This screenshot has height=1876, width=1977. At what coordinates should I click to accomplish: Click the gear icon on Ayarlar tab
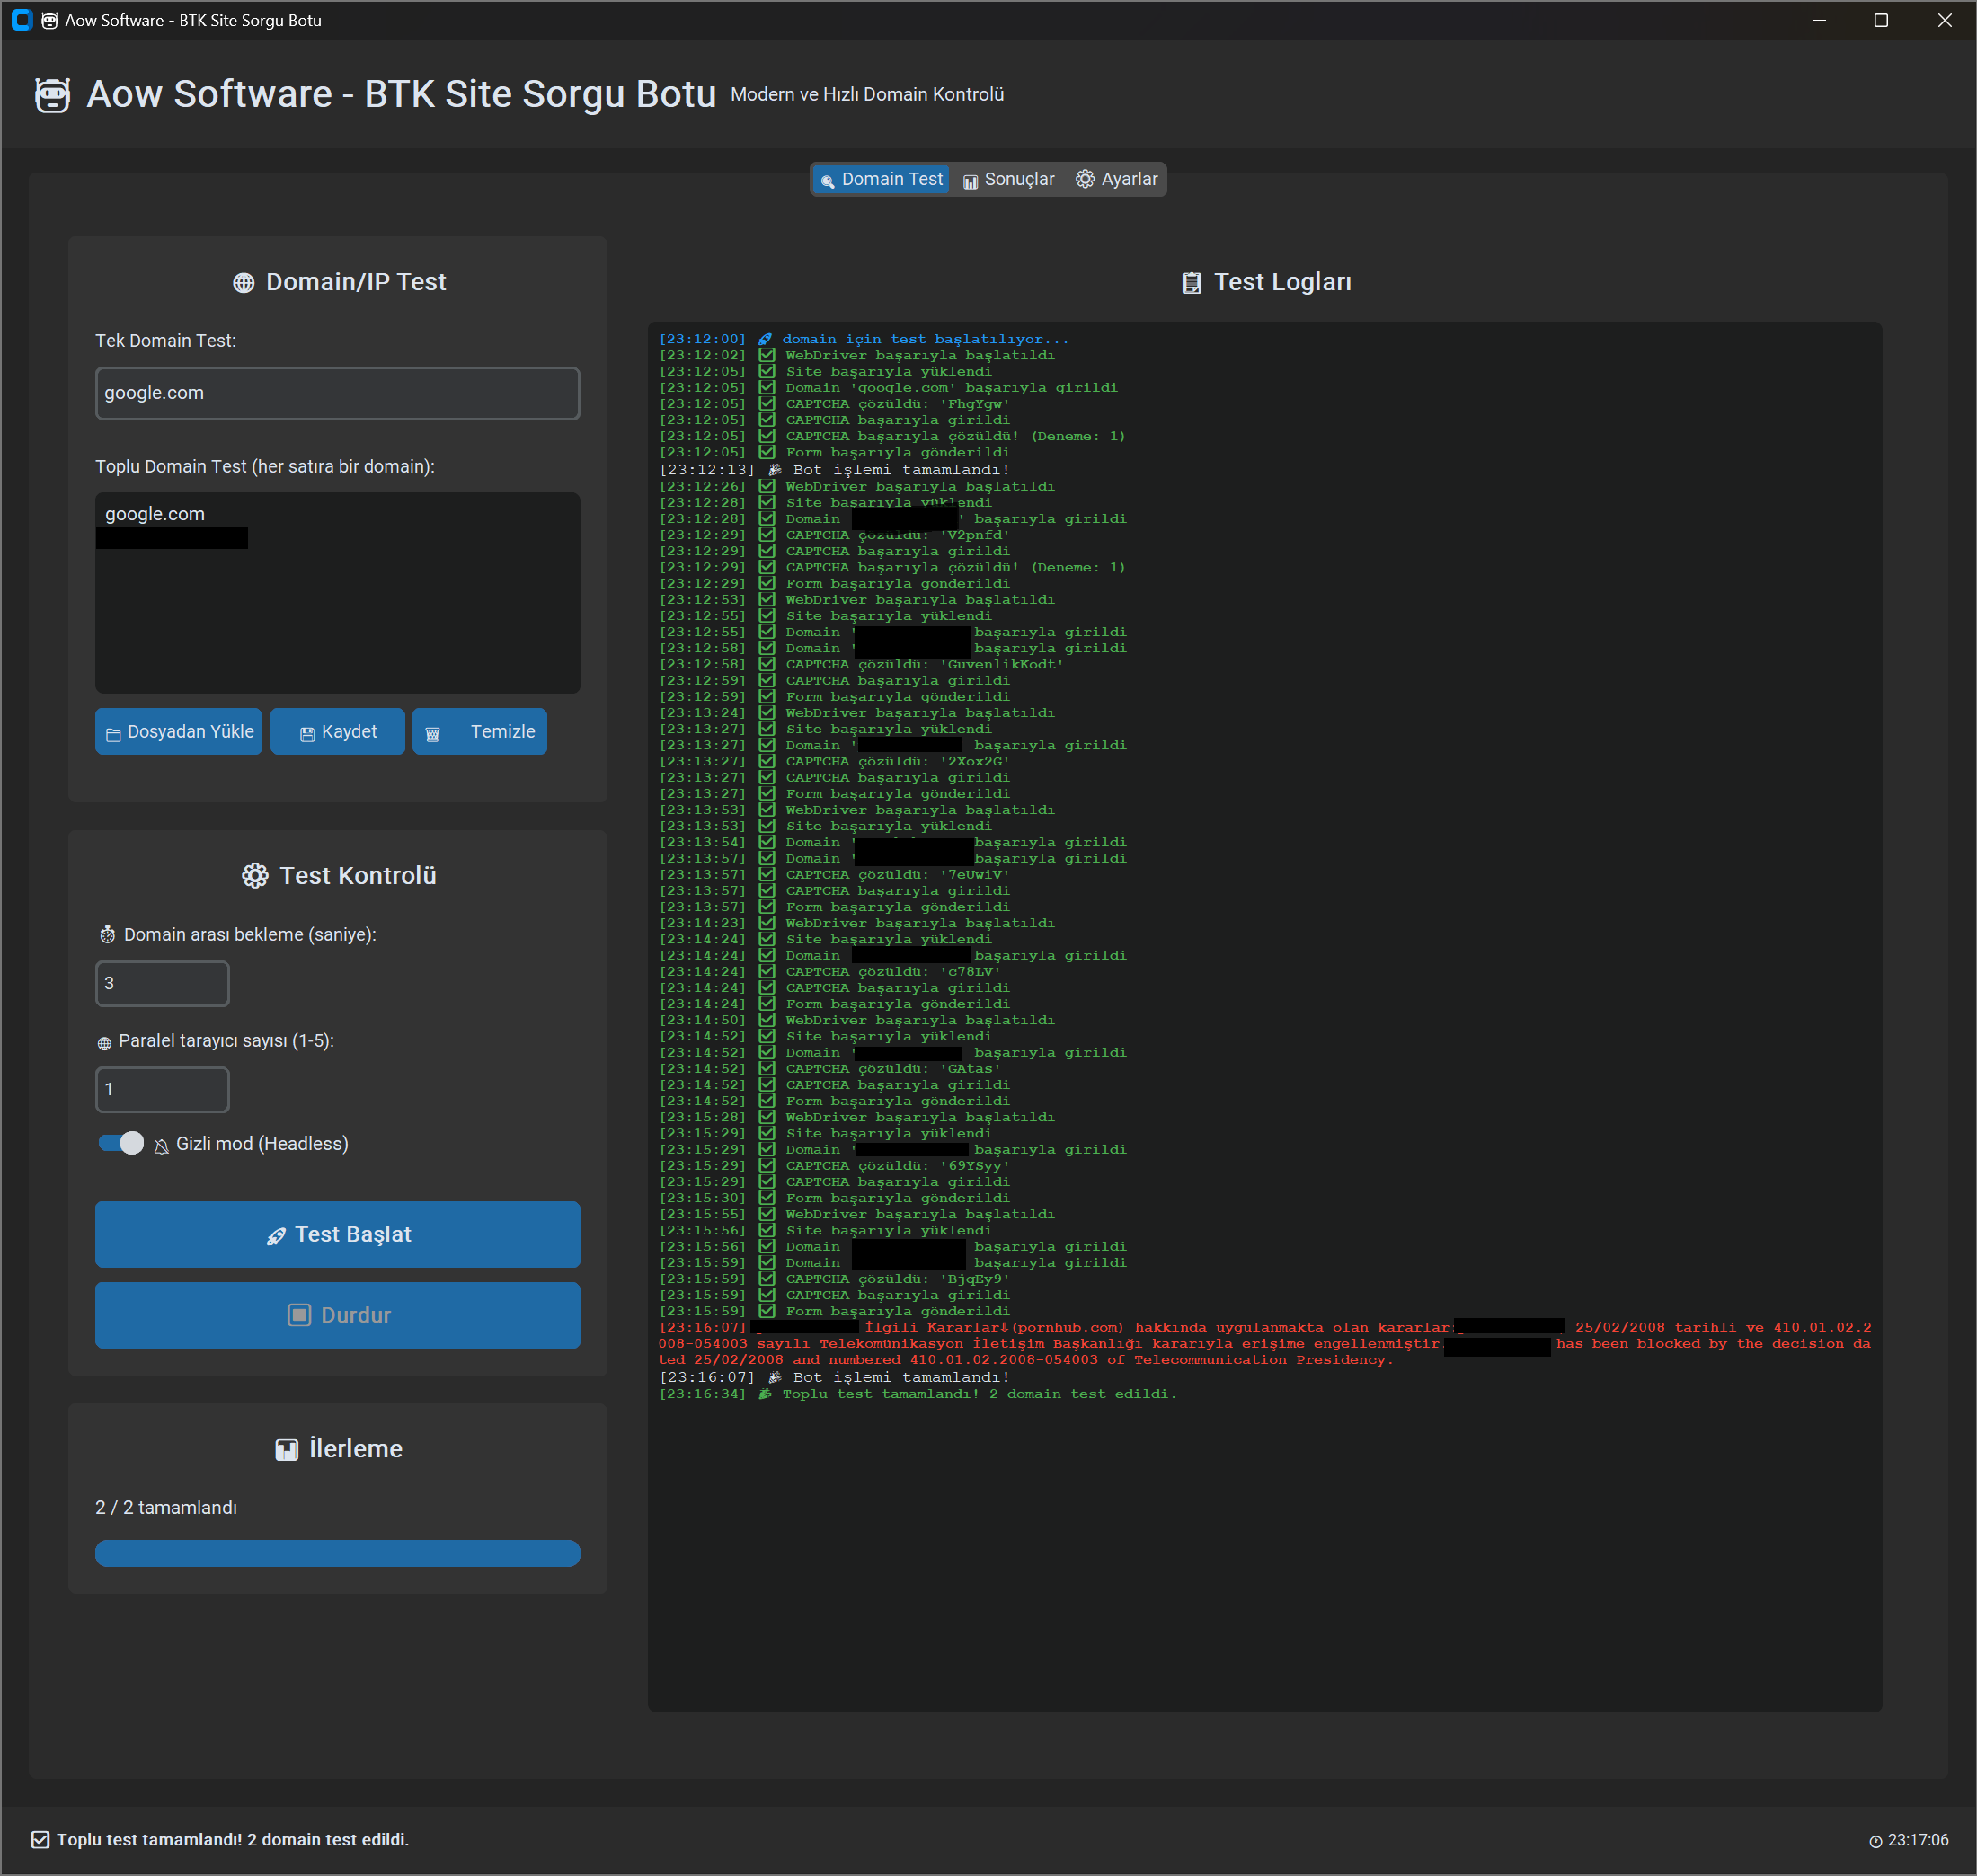coord(1085,179)
